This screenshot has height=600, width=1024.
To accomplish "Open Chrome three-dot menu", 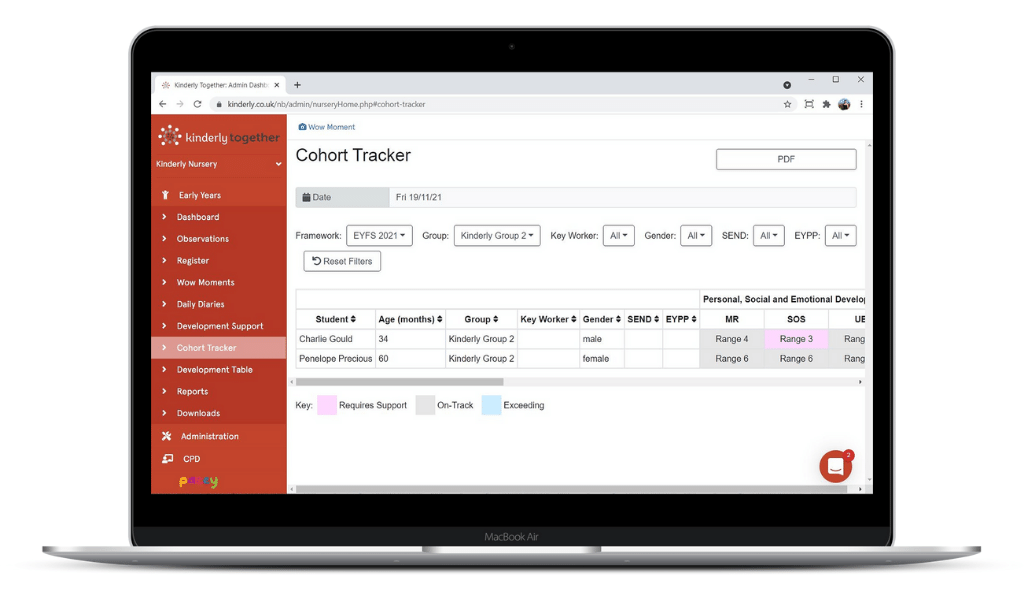I will pos(861,104).
